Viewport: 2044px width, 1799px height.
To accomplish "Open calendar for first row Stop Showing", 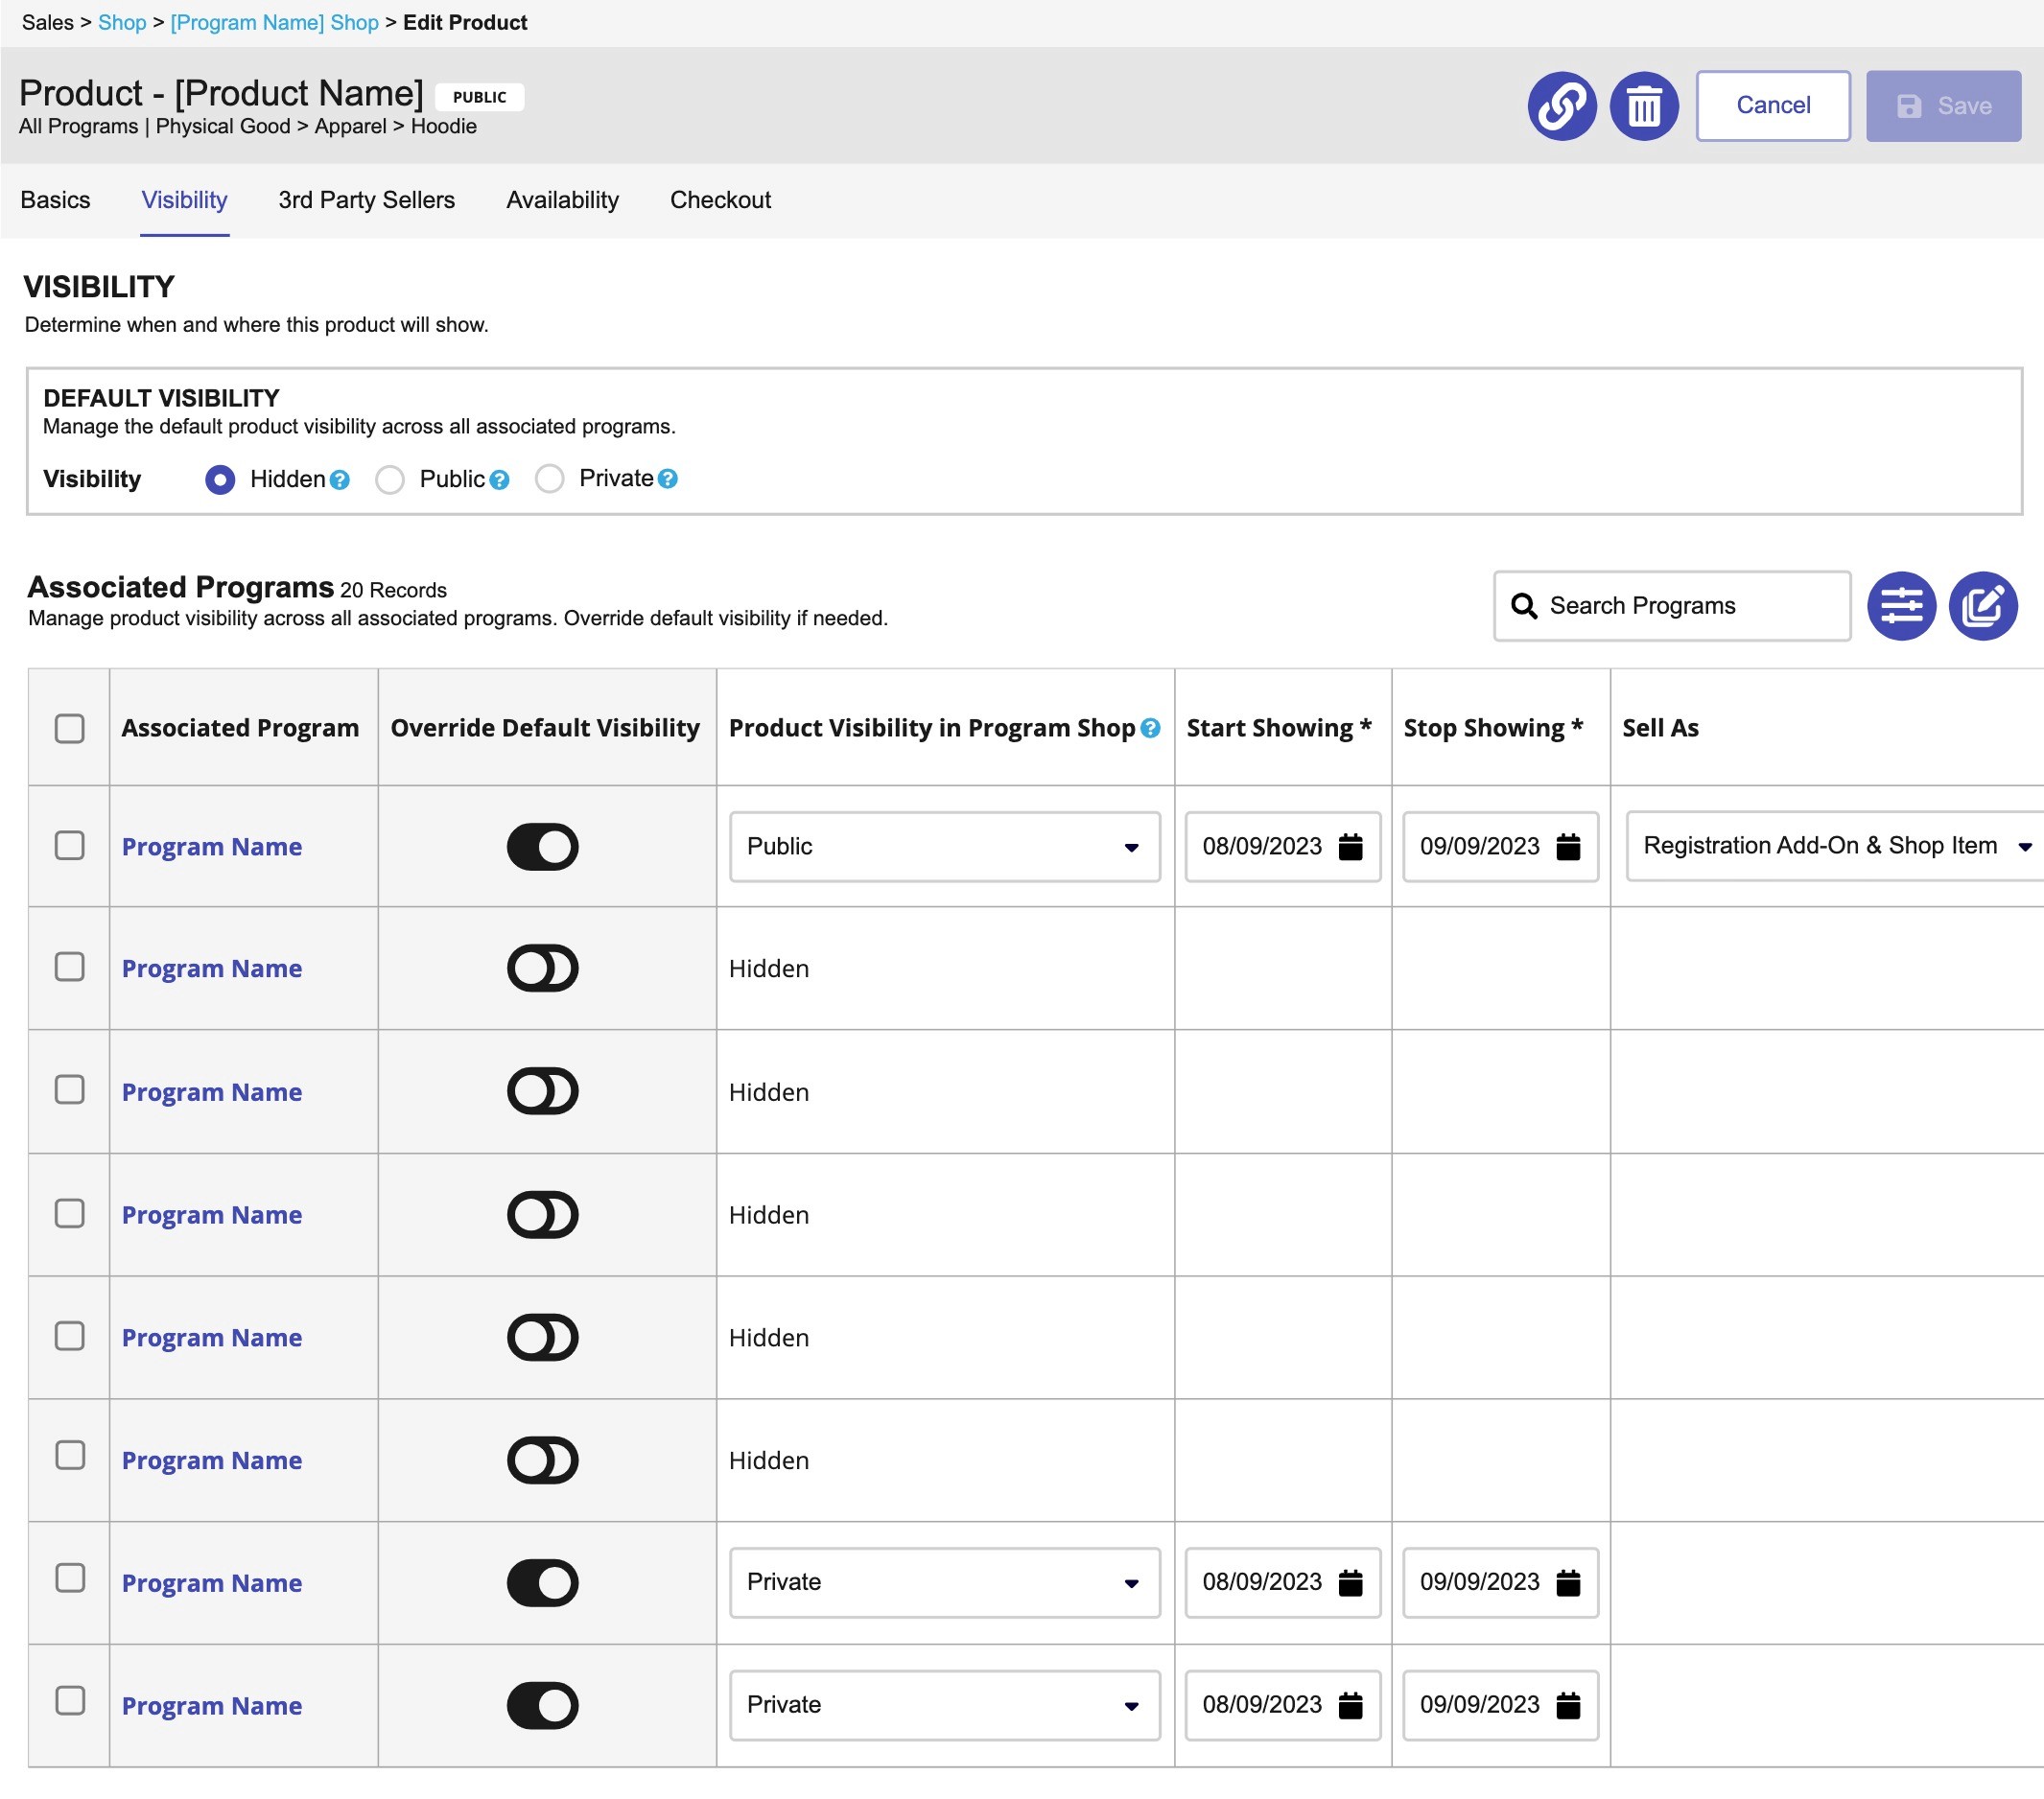I will [1568, 847].
